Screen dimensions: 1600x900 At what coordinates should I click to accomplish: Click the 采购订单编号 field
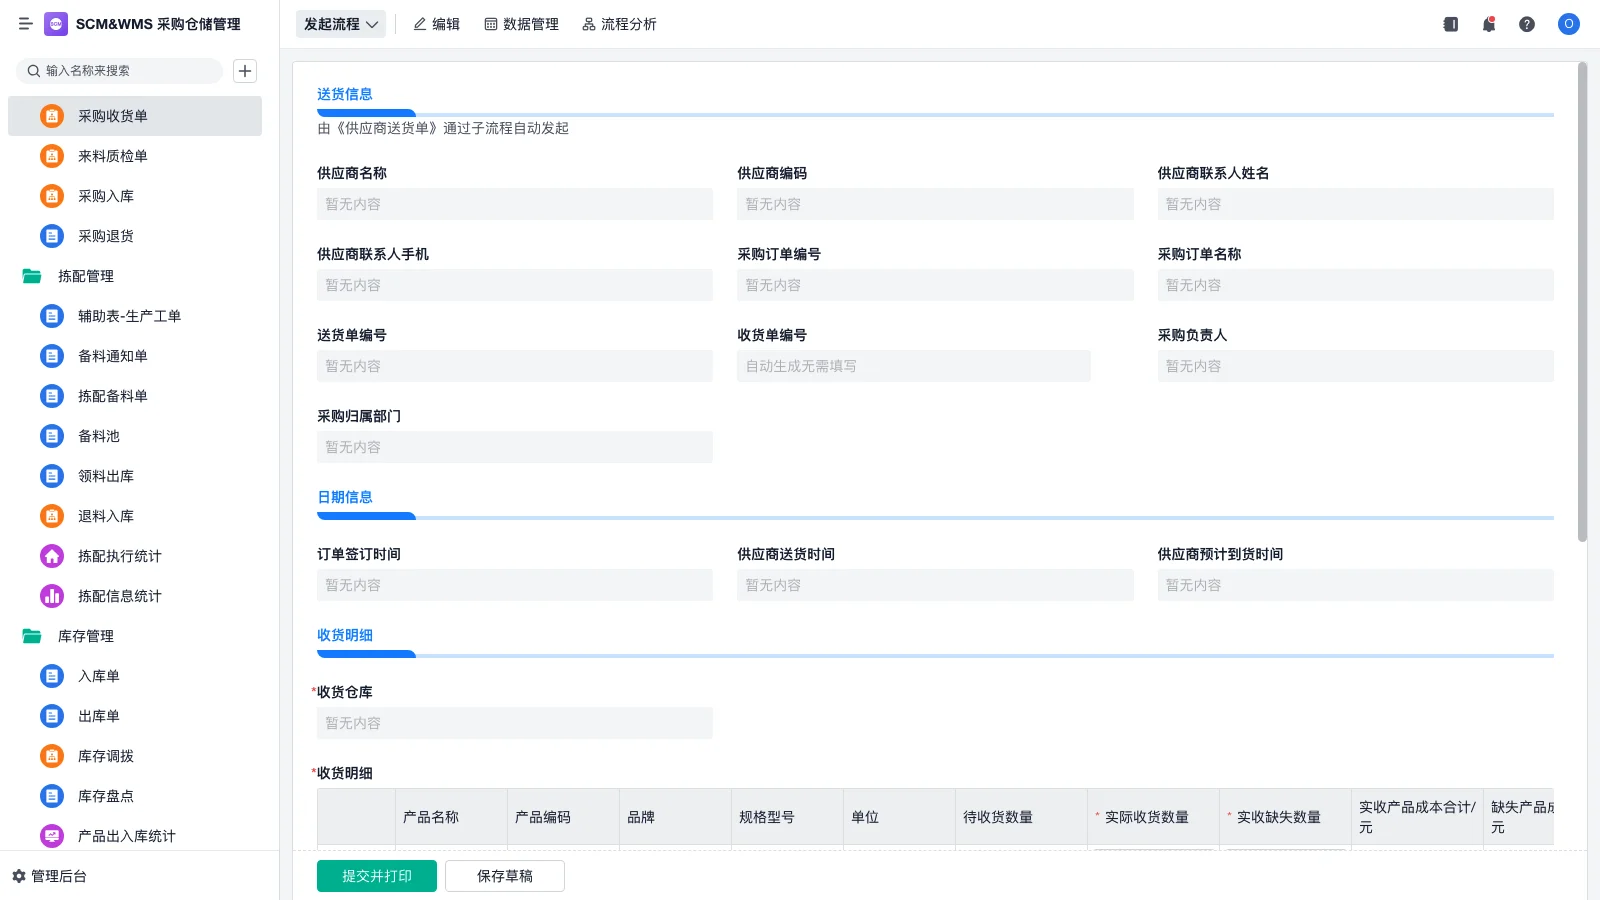[x=935, y=285]
